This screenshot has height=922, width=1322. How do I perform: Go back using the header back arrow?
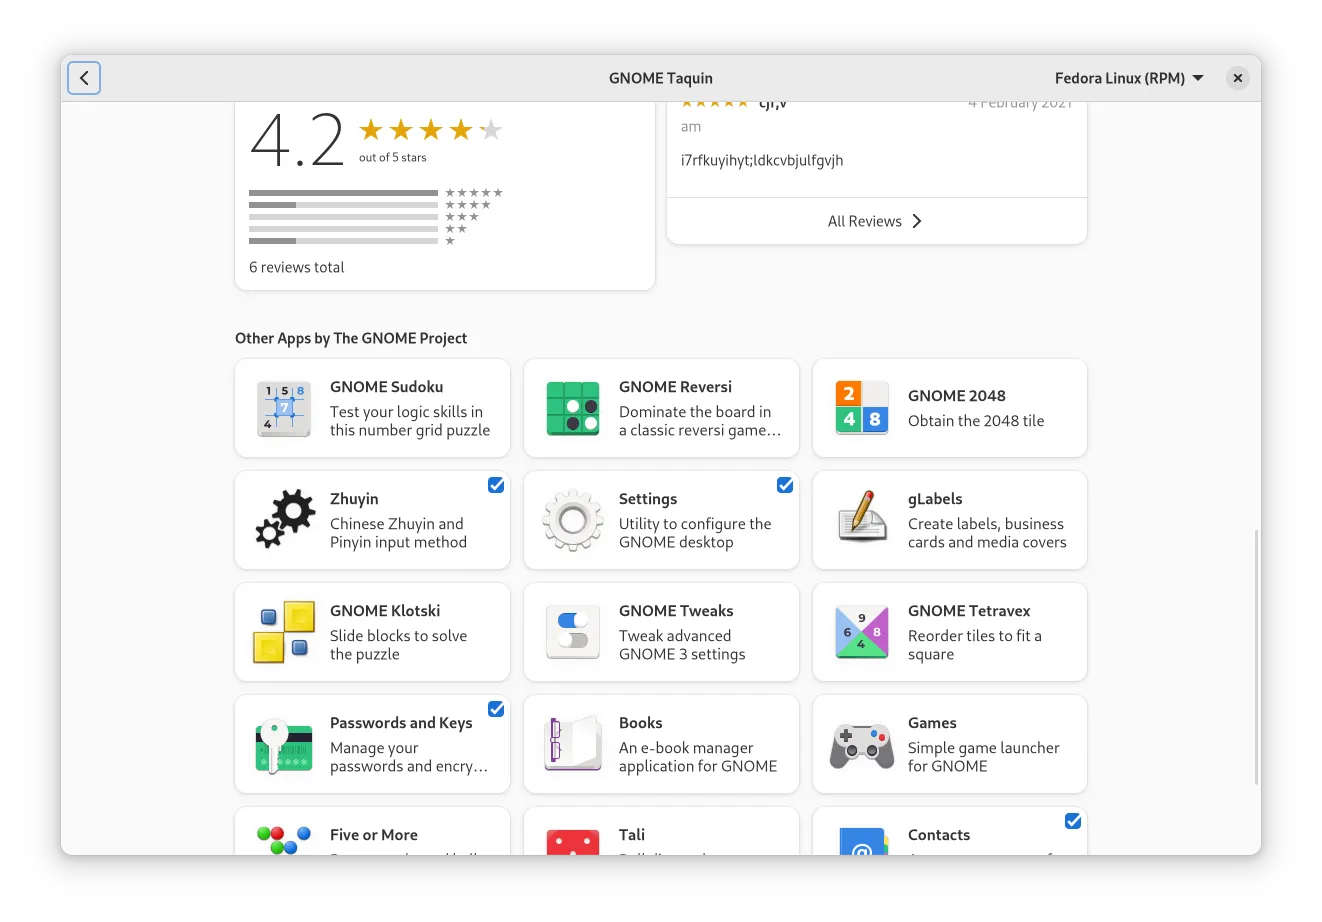click(x=84, y=78)
